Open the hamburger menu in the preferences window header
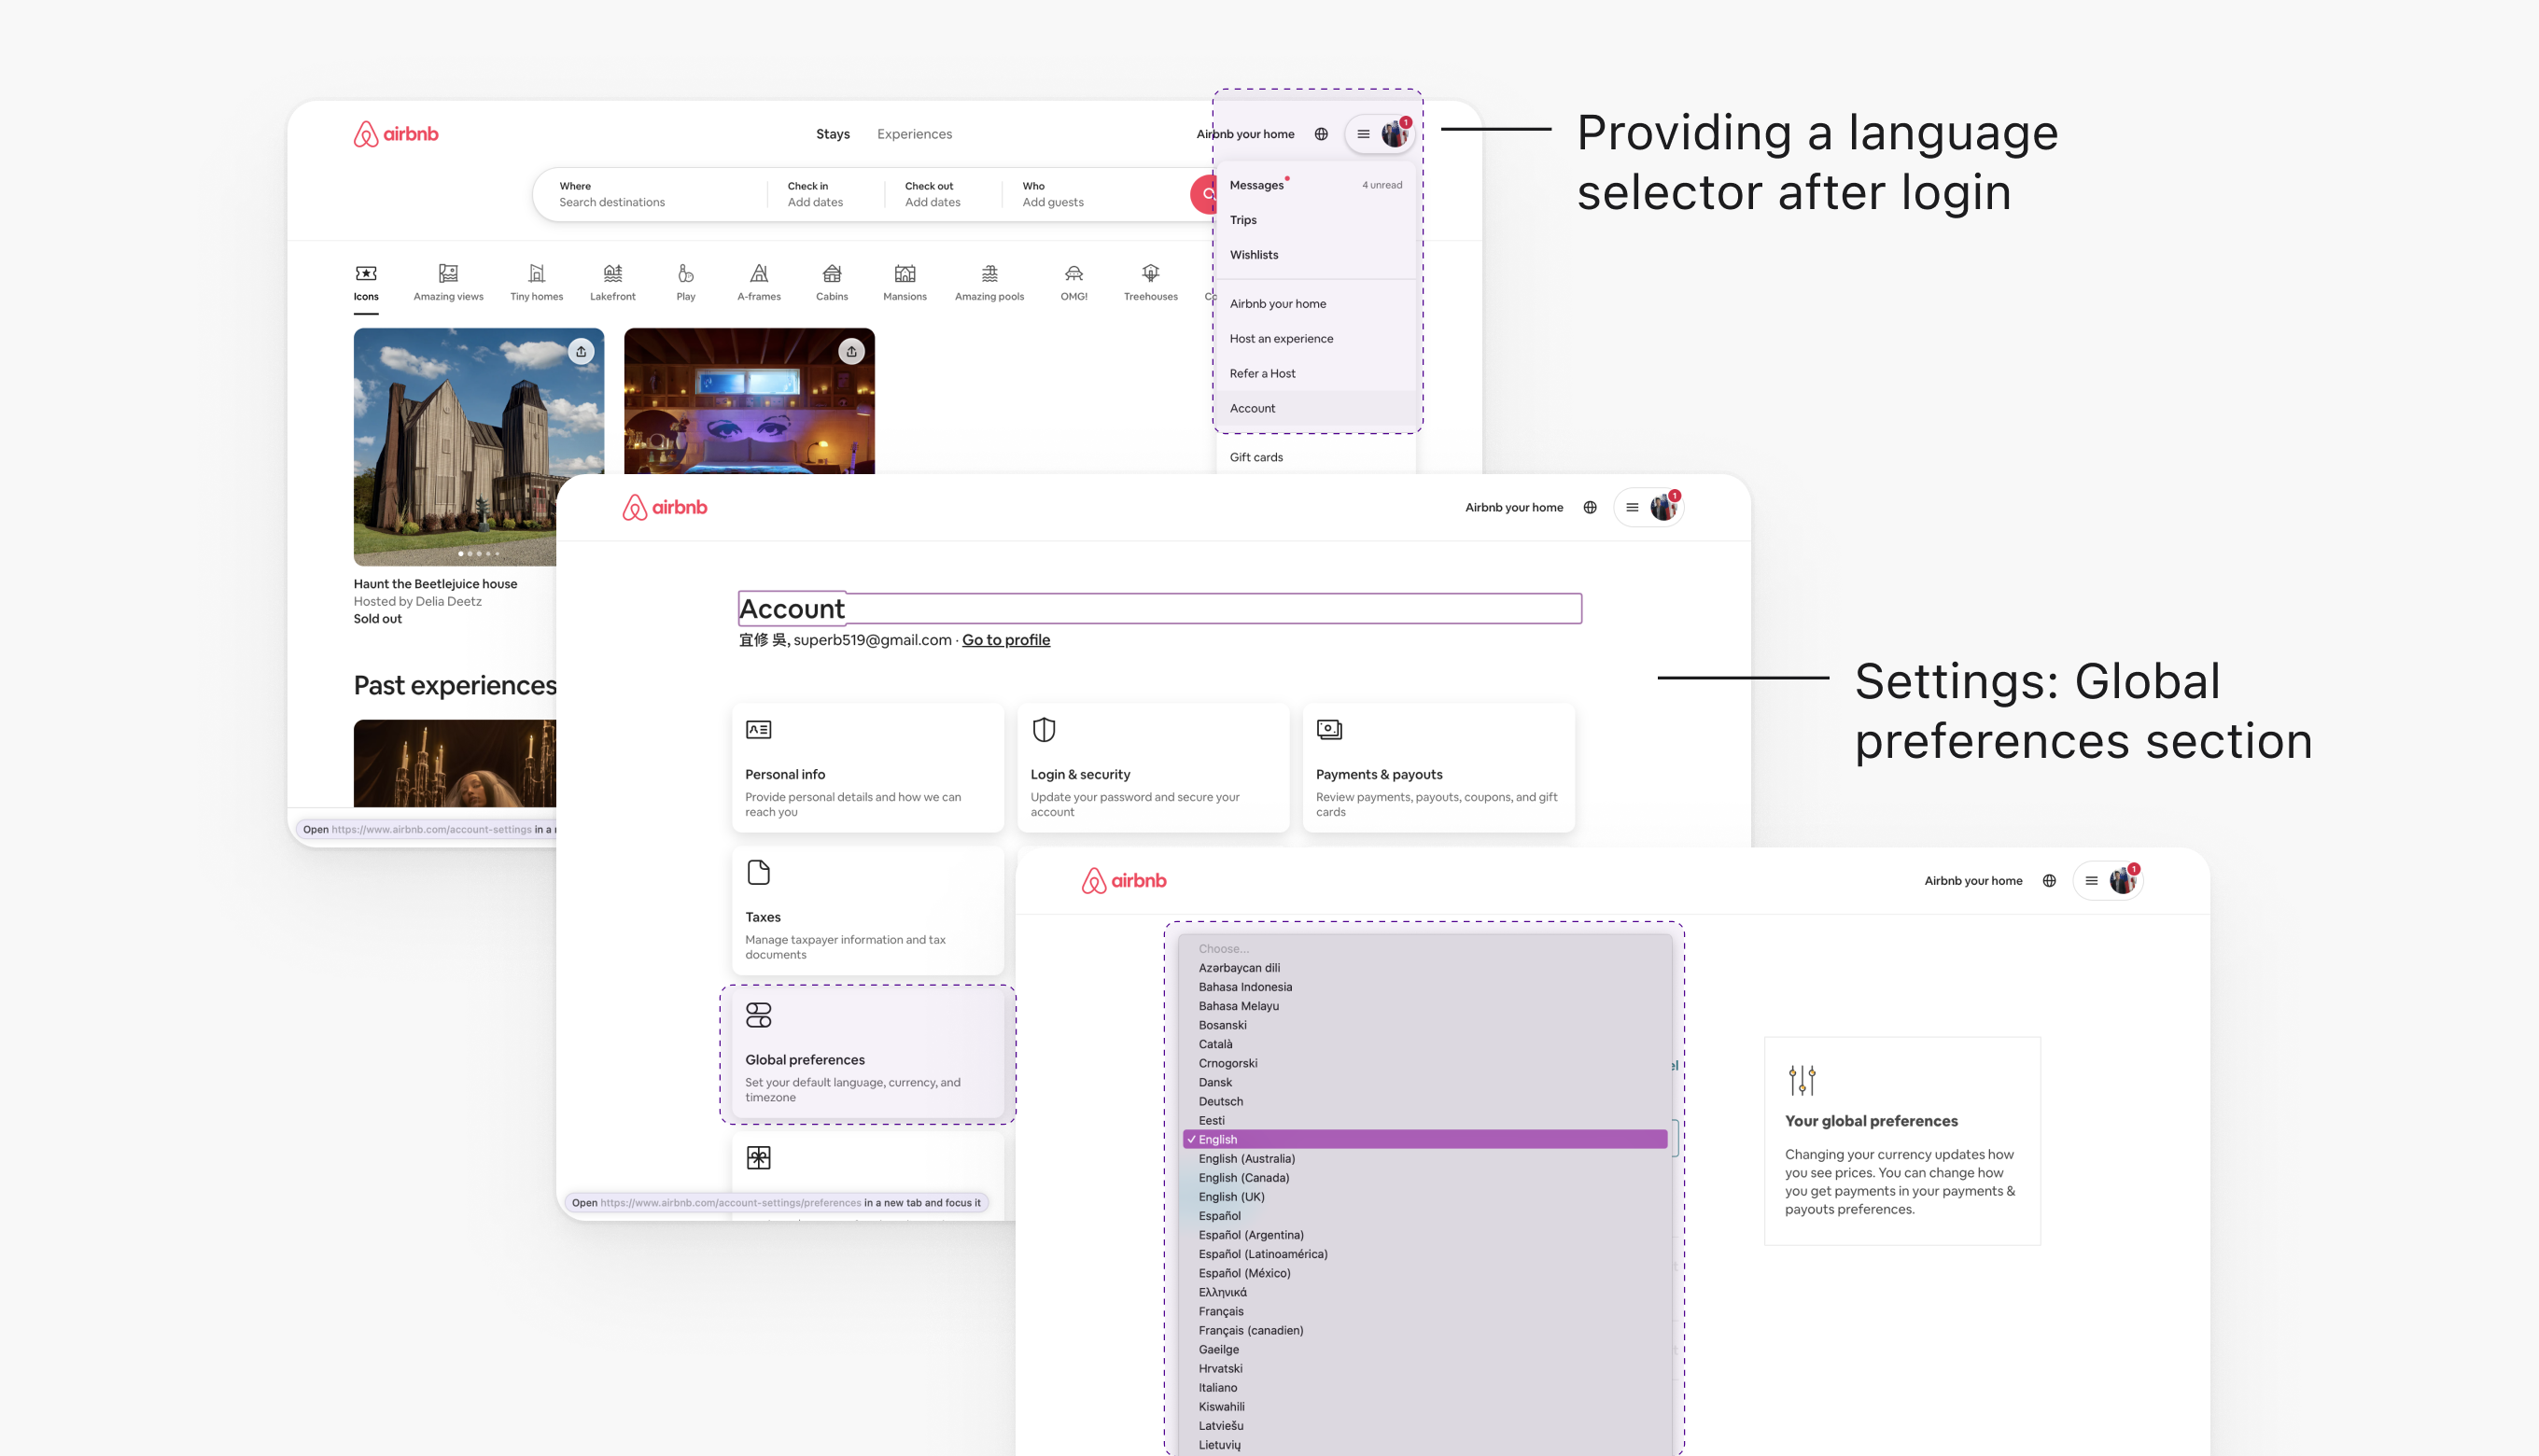The height and width of the screenshot is (1456, 2539). pyautogui.click(x=2091, y=881)
